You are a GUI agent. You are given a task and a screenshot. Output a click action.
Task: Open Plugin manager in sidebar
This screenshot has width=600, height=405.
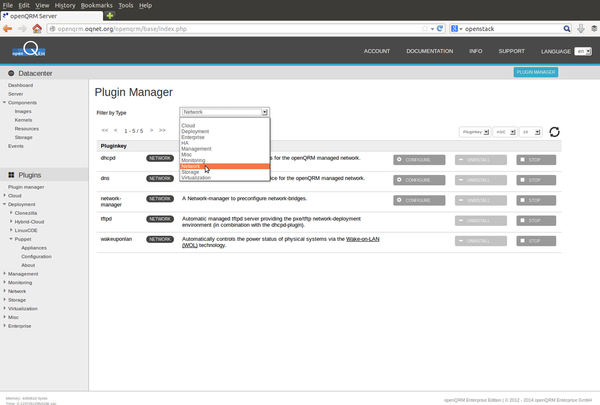pos(26,187)
